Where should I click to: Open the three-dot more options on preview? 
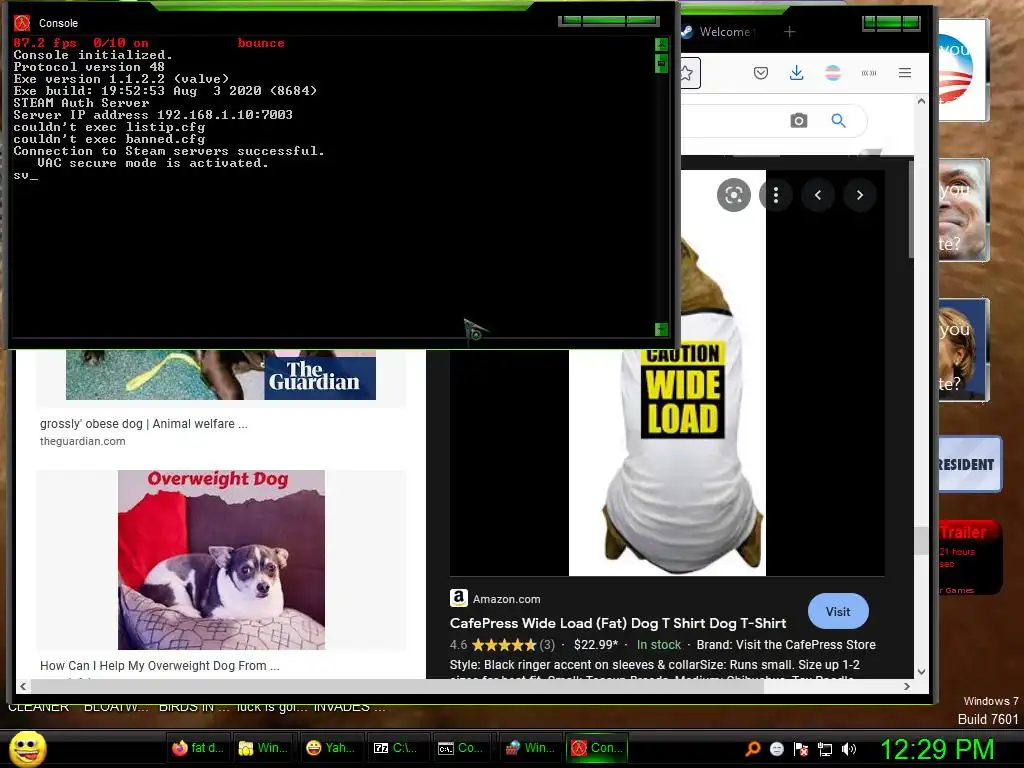(x=776, y=195)
